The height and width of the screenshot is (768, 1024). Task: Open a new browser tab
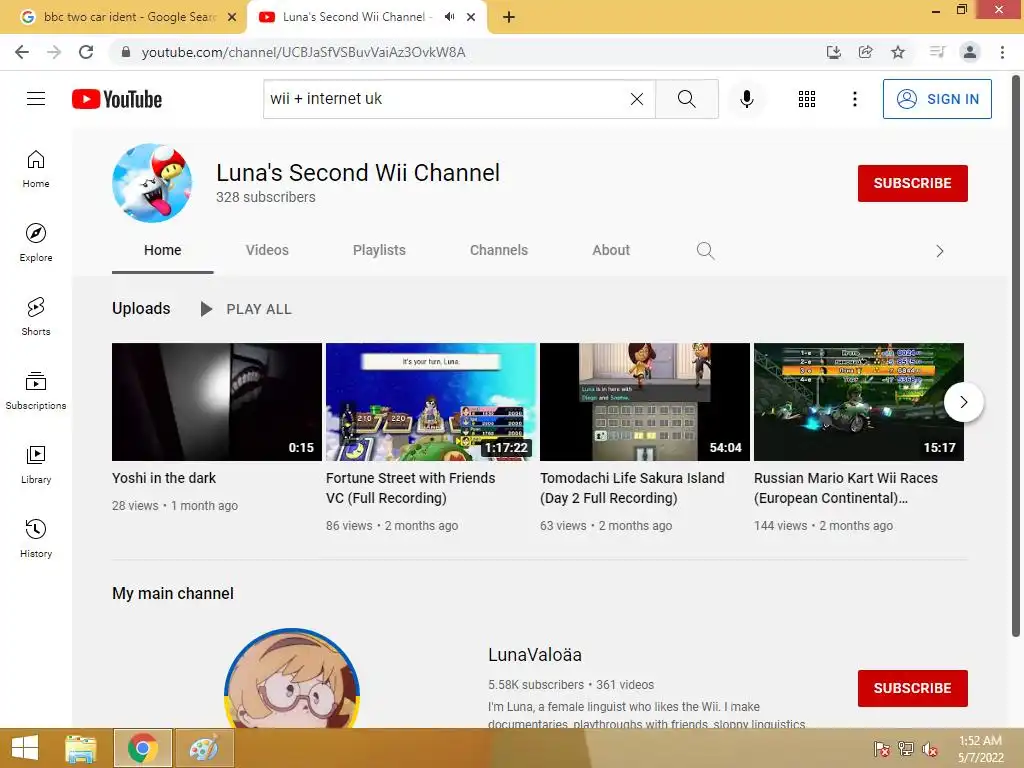coord(509,17)
